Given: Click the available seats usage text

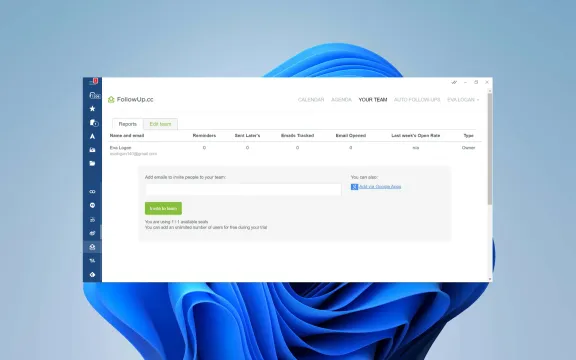Looking at the screenshot, I should tap(176, 222).
